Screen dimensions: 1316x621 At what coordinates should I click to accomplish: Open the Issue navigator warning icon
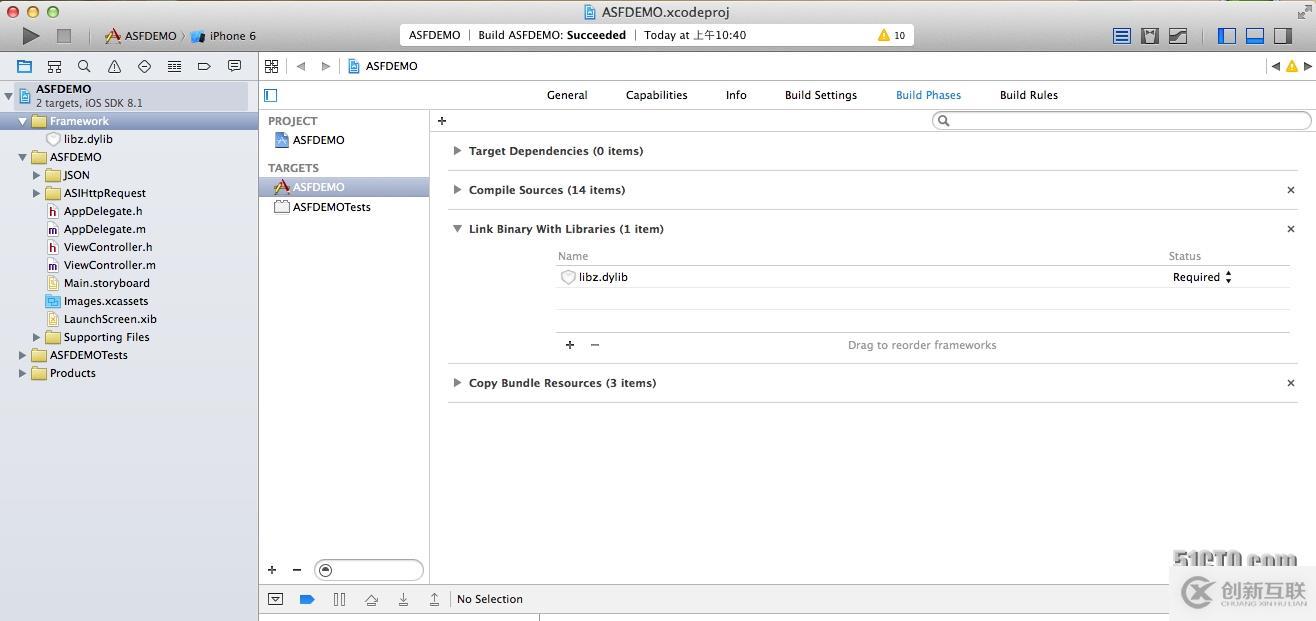(x=114, y=66)
